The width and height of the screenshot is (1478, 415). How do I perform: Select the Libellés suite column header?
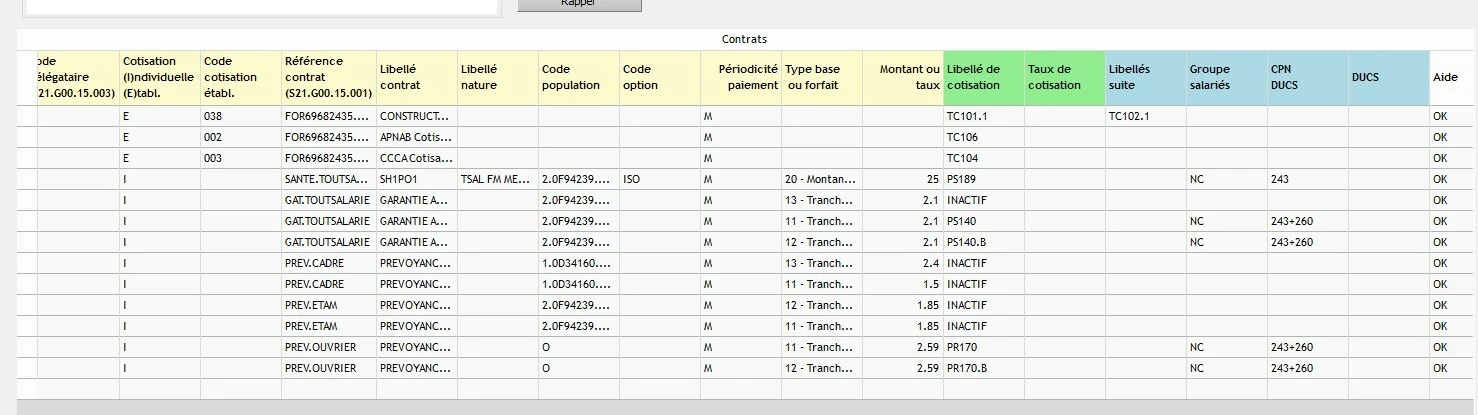pyautogui.click(x=1145, y=77)
